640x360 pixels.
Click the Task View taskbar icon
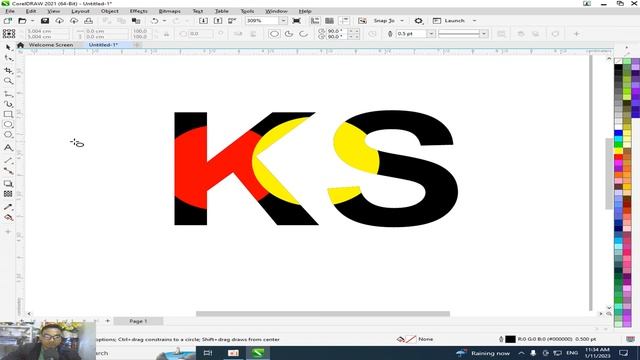(208, 353)
